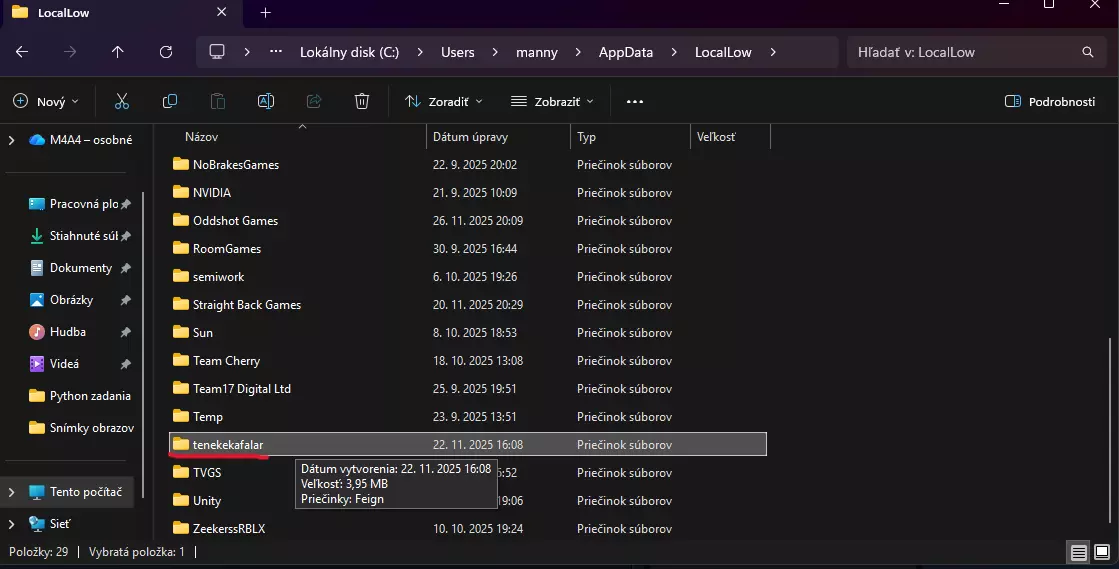Expand chevron after AppData in breadcrumb
Viewport: 1119px width, 569px height.
tap(674, 52)
